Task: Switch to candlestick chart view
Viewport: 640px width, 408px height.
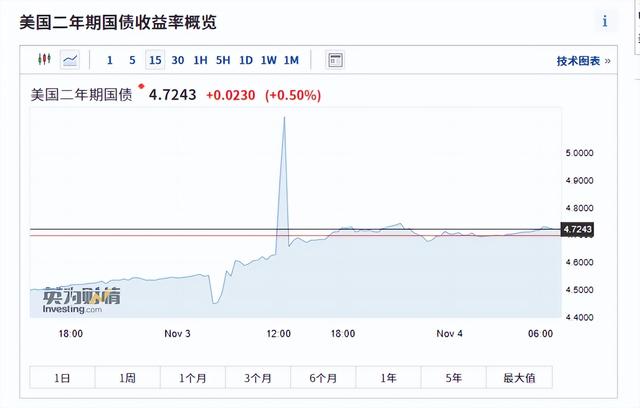Action: [44, 60]
